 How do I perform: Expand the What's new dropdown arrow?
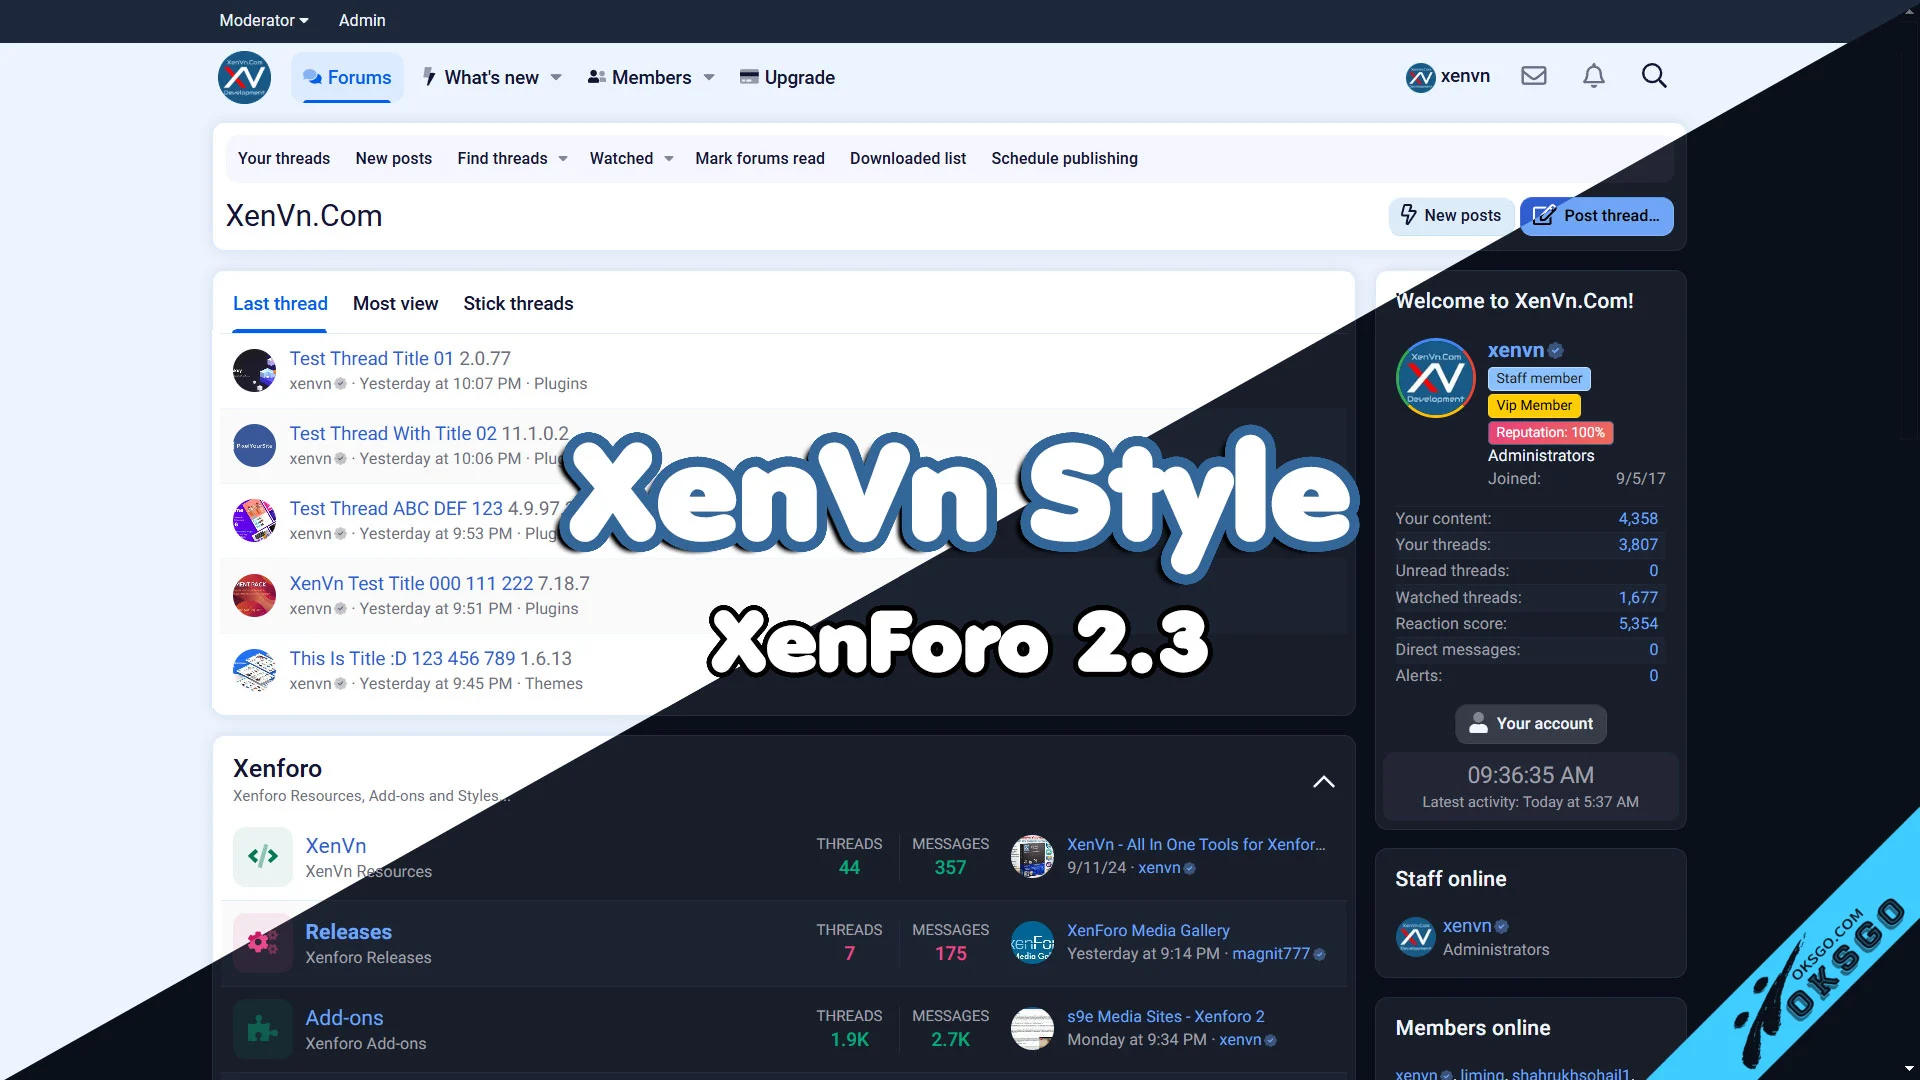click(x=556, y=77)
